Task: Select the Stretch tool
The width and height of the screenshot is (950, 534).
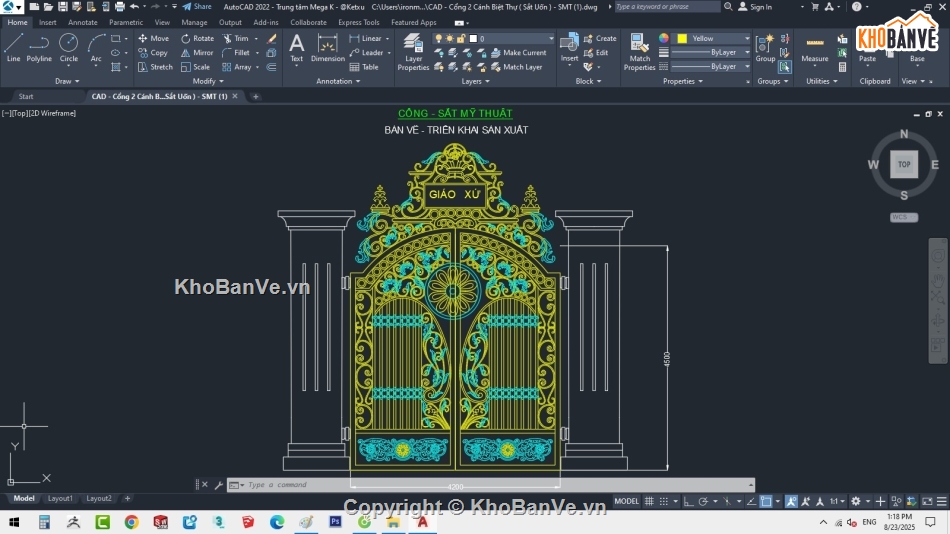Action: click(x=155, y=67)
